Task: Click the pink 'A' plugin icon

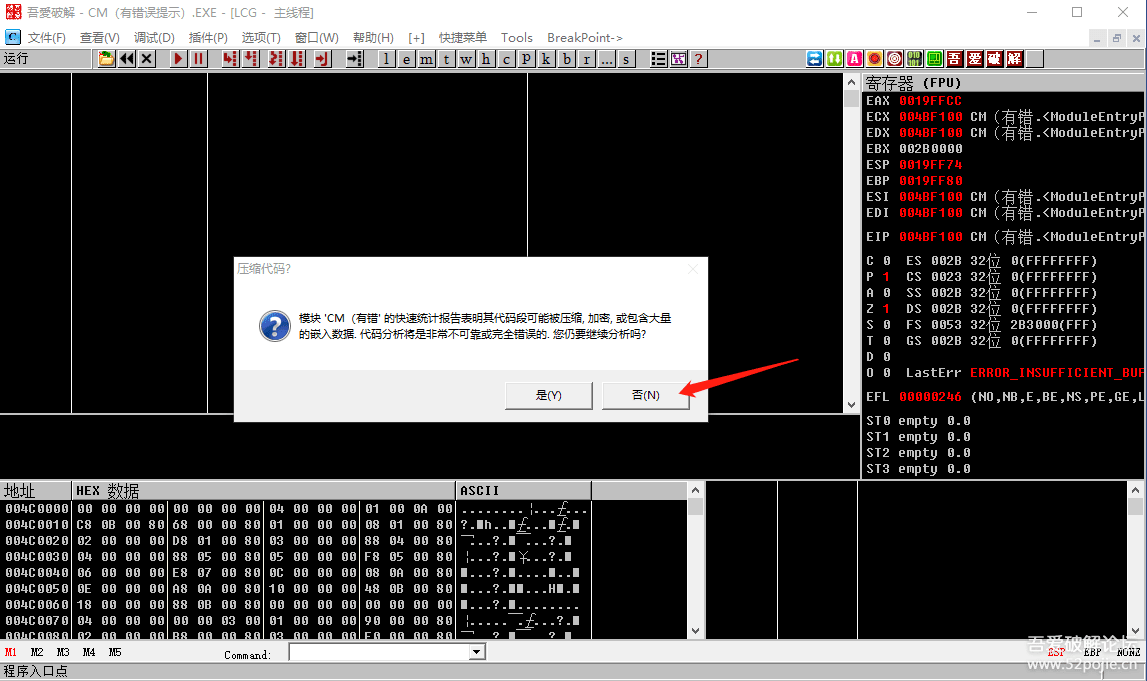Action: [854, 59]
